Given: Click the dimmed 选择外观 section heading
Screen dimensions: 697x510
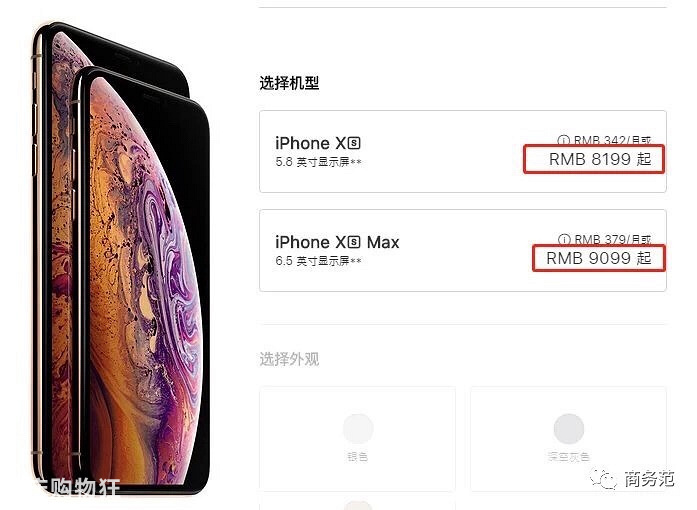Looking at the screenshot, I should 289,359.
